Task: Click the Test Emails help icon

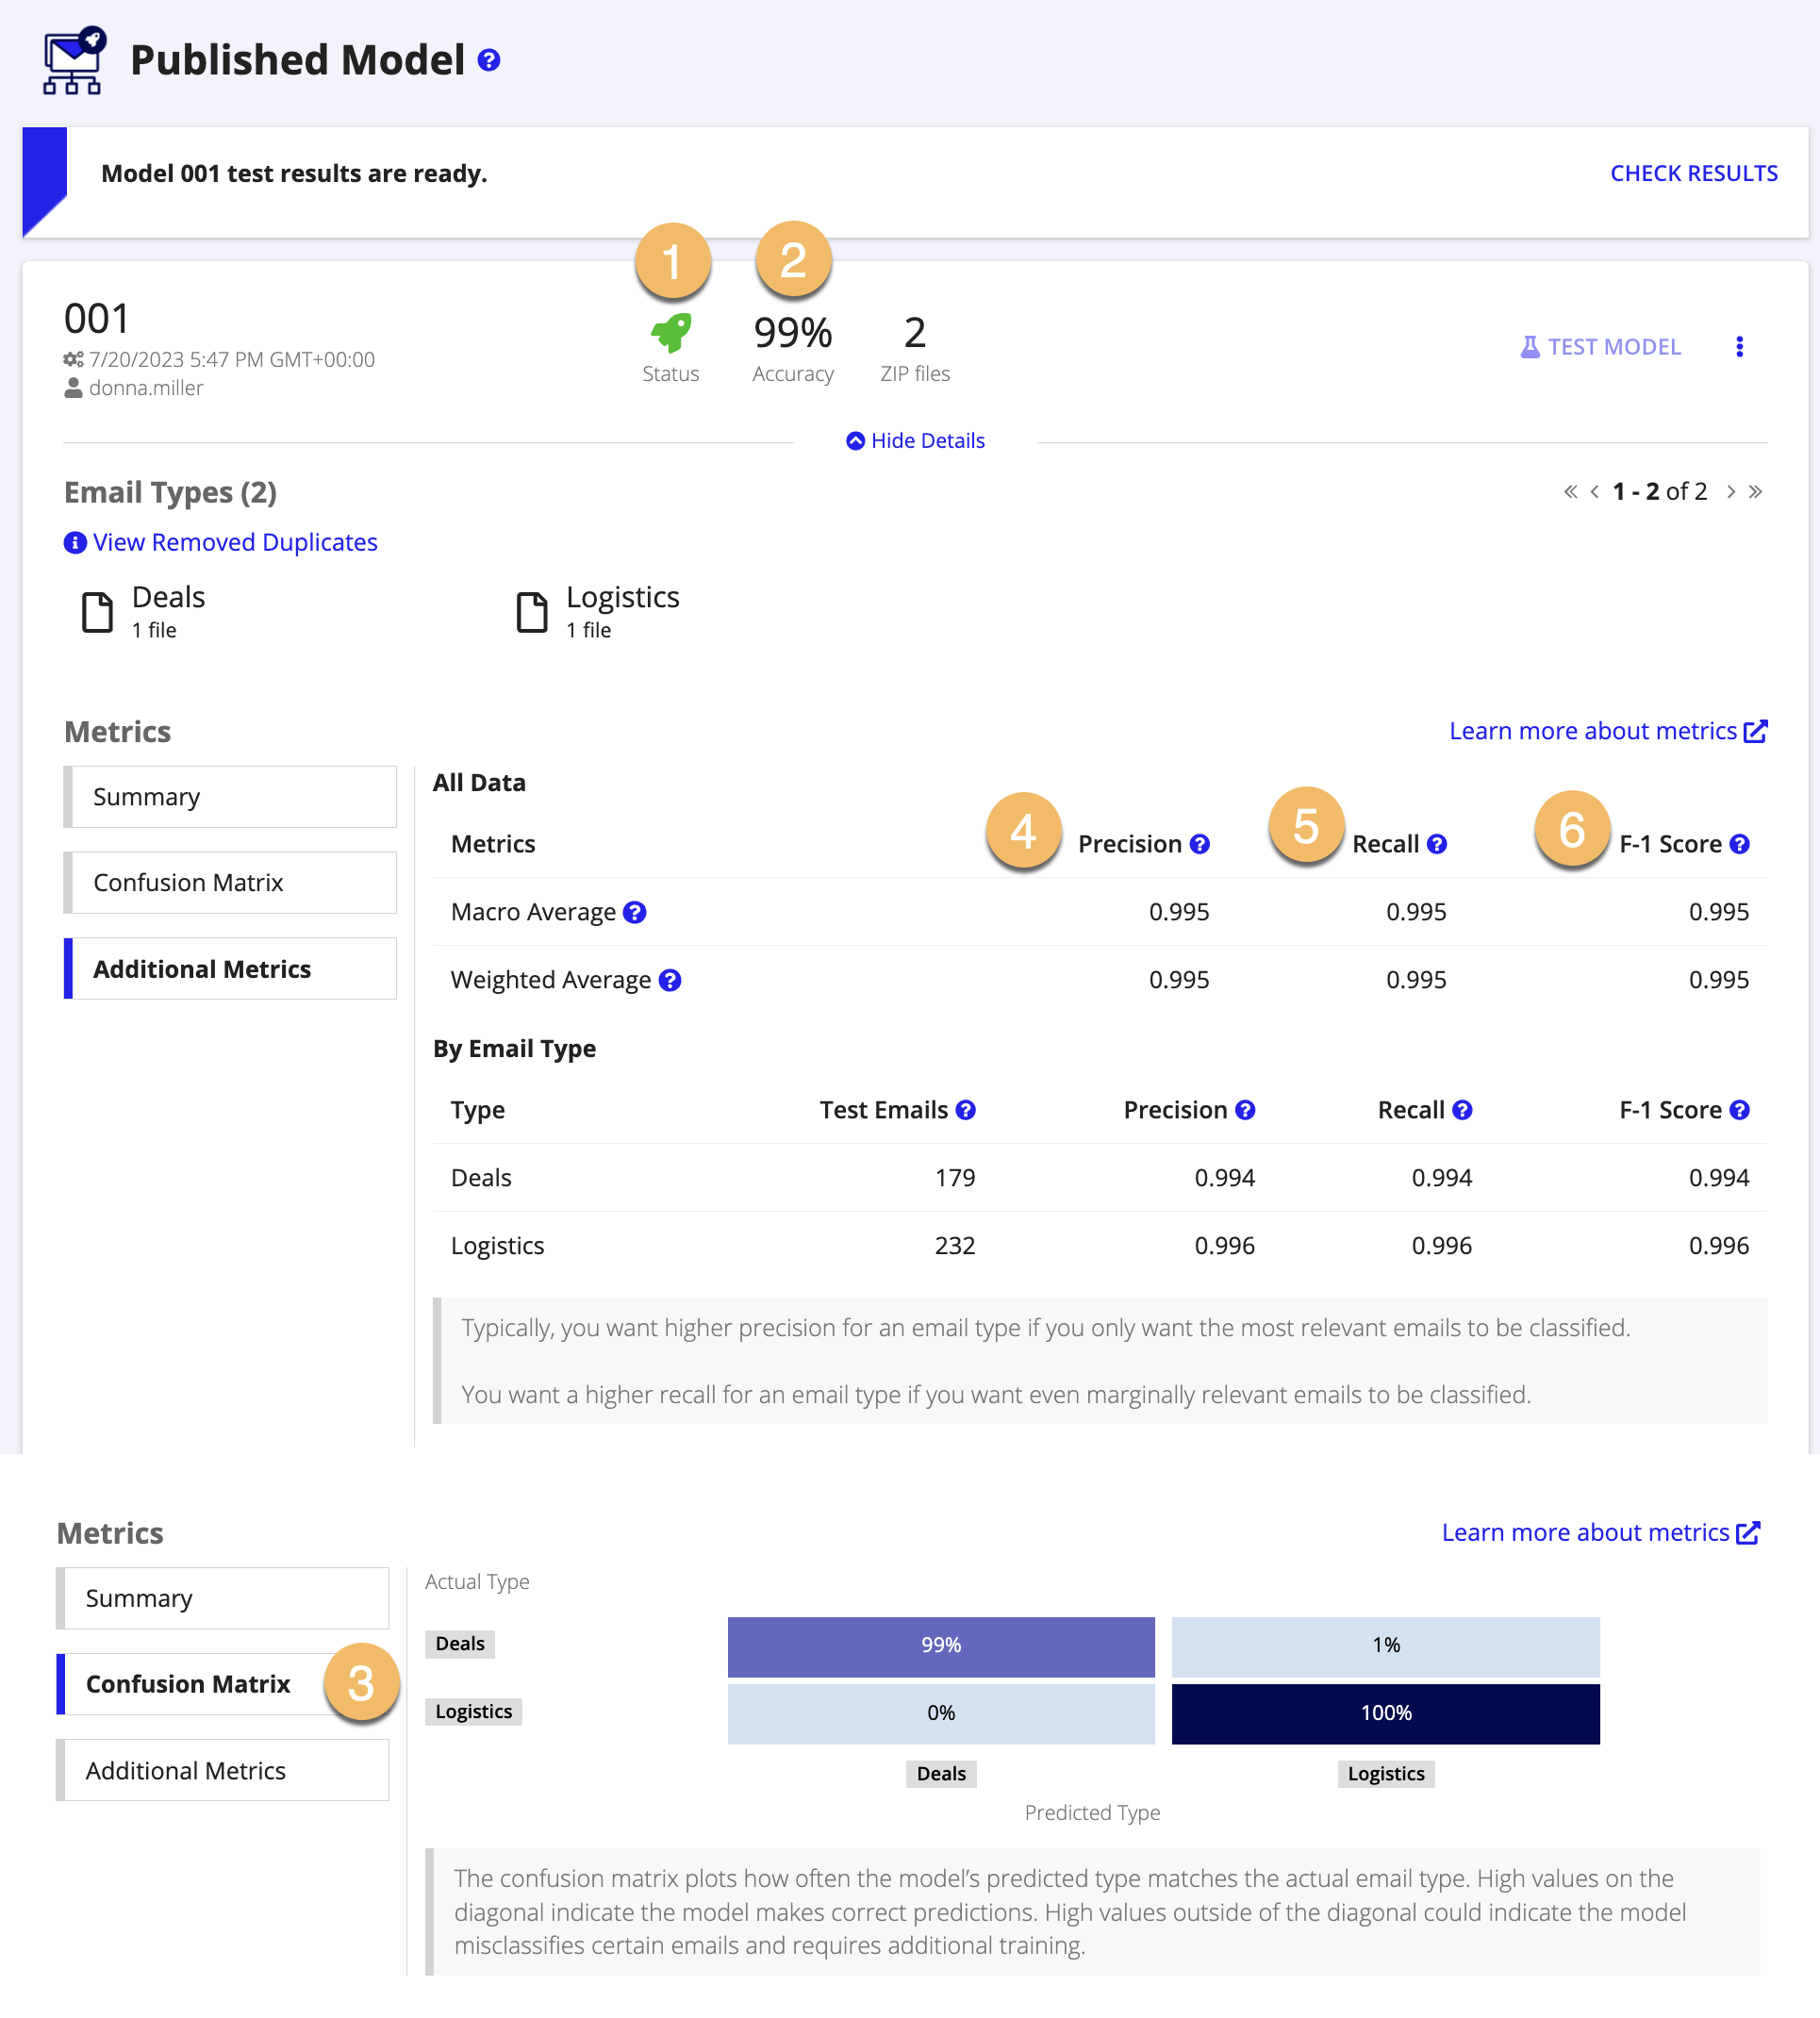Action: click(965, 1110)
